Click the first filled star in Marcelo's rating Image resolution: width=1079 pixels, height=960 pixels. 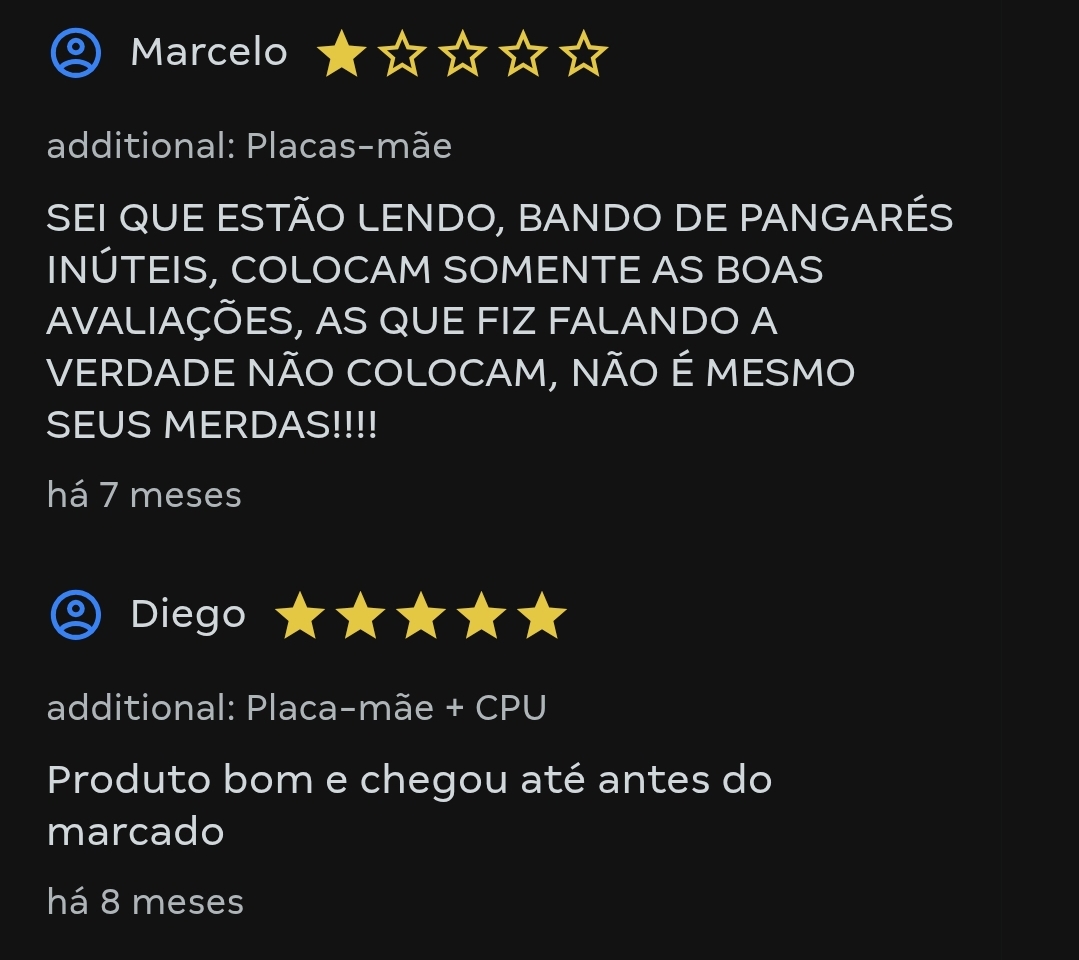point(341,53)
